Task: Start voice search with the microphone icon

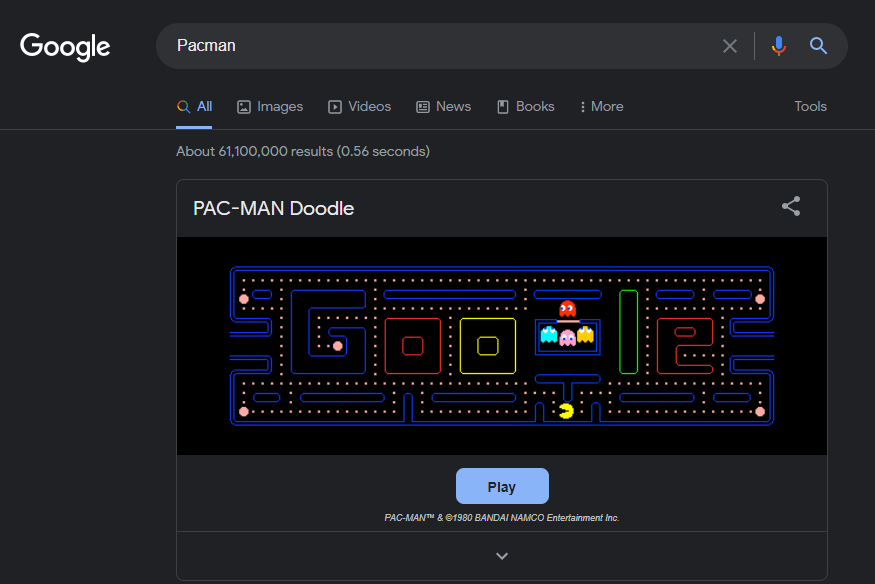Action: coord(778,46)
